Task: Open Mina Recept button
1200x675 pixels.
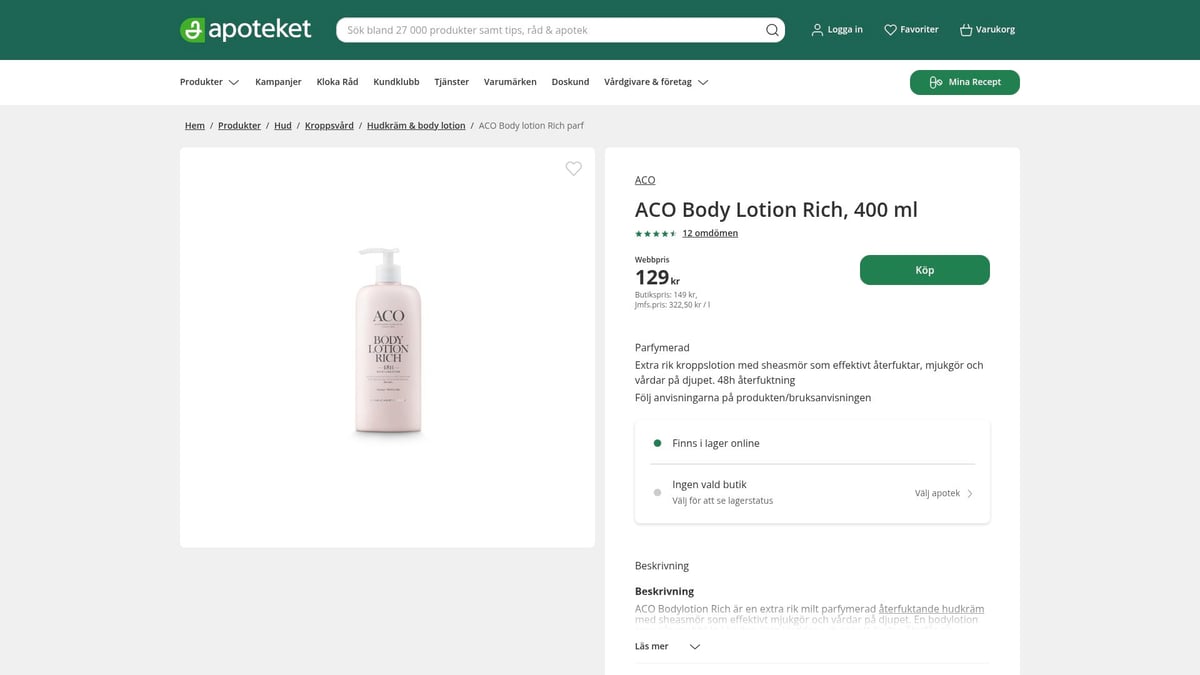Action: (965, 82)
